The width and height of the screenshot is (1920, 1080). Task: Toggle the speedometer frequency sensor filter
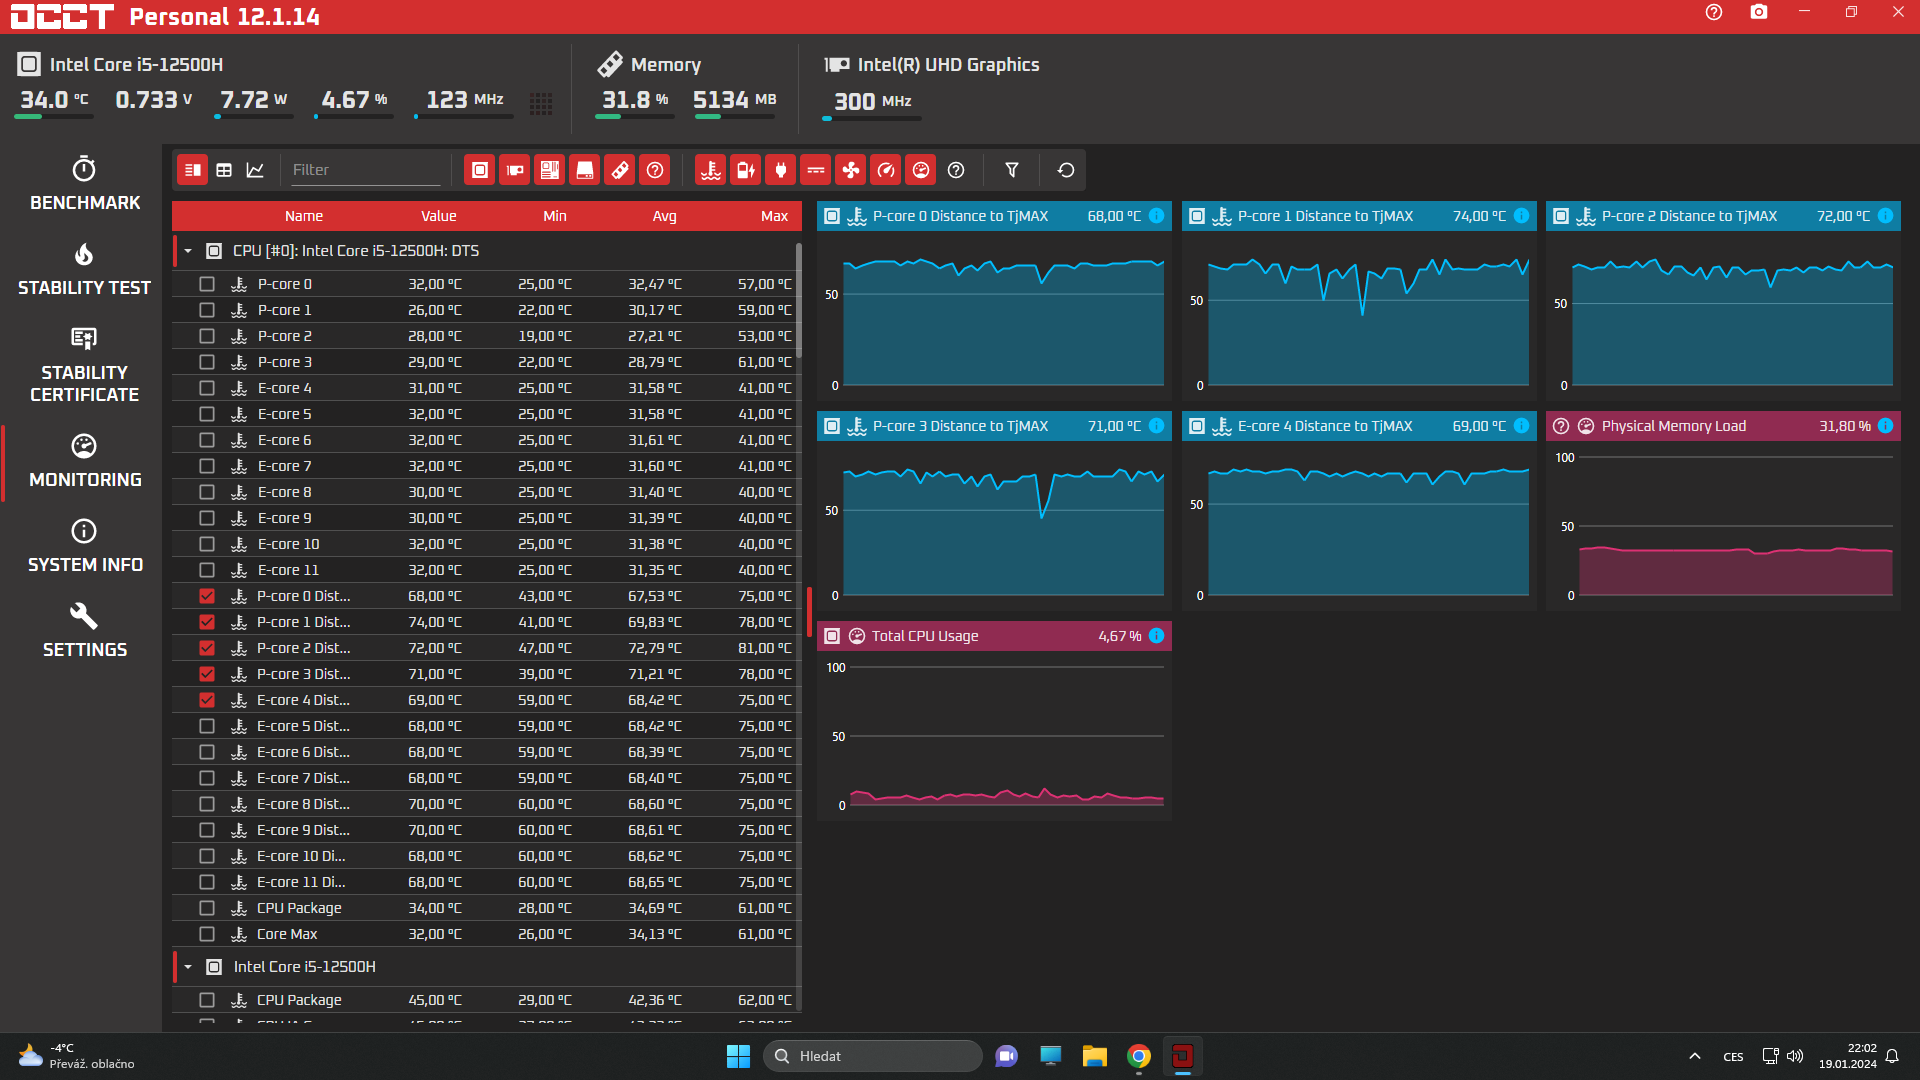(886, 170)
